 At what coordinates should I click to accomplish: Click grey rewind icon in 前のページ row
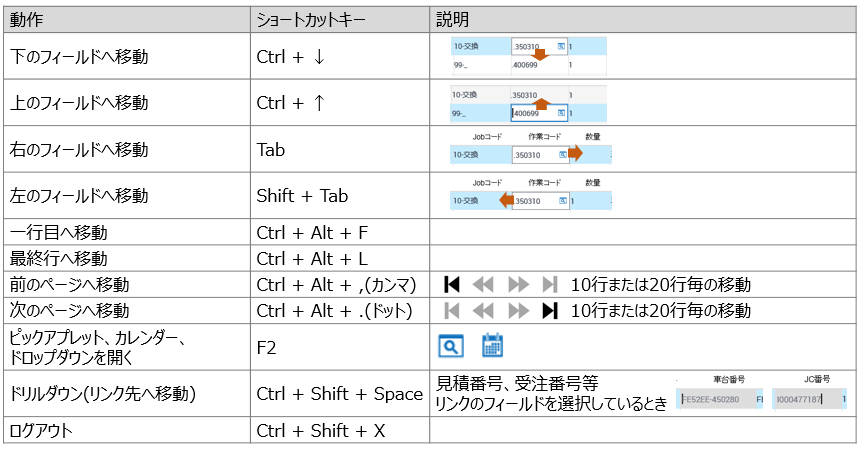pyautogui.click(x=484, y=284)
